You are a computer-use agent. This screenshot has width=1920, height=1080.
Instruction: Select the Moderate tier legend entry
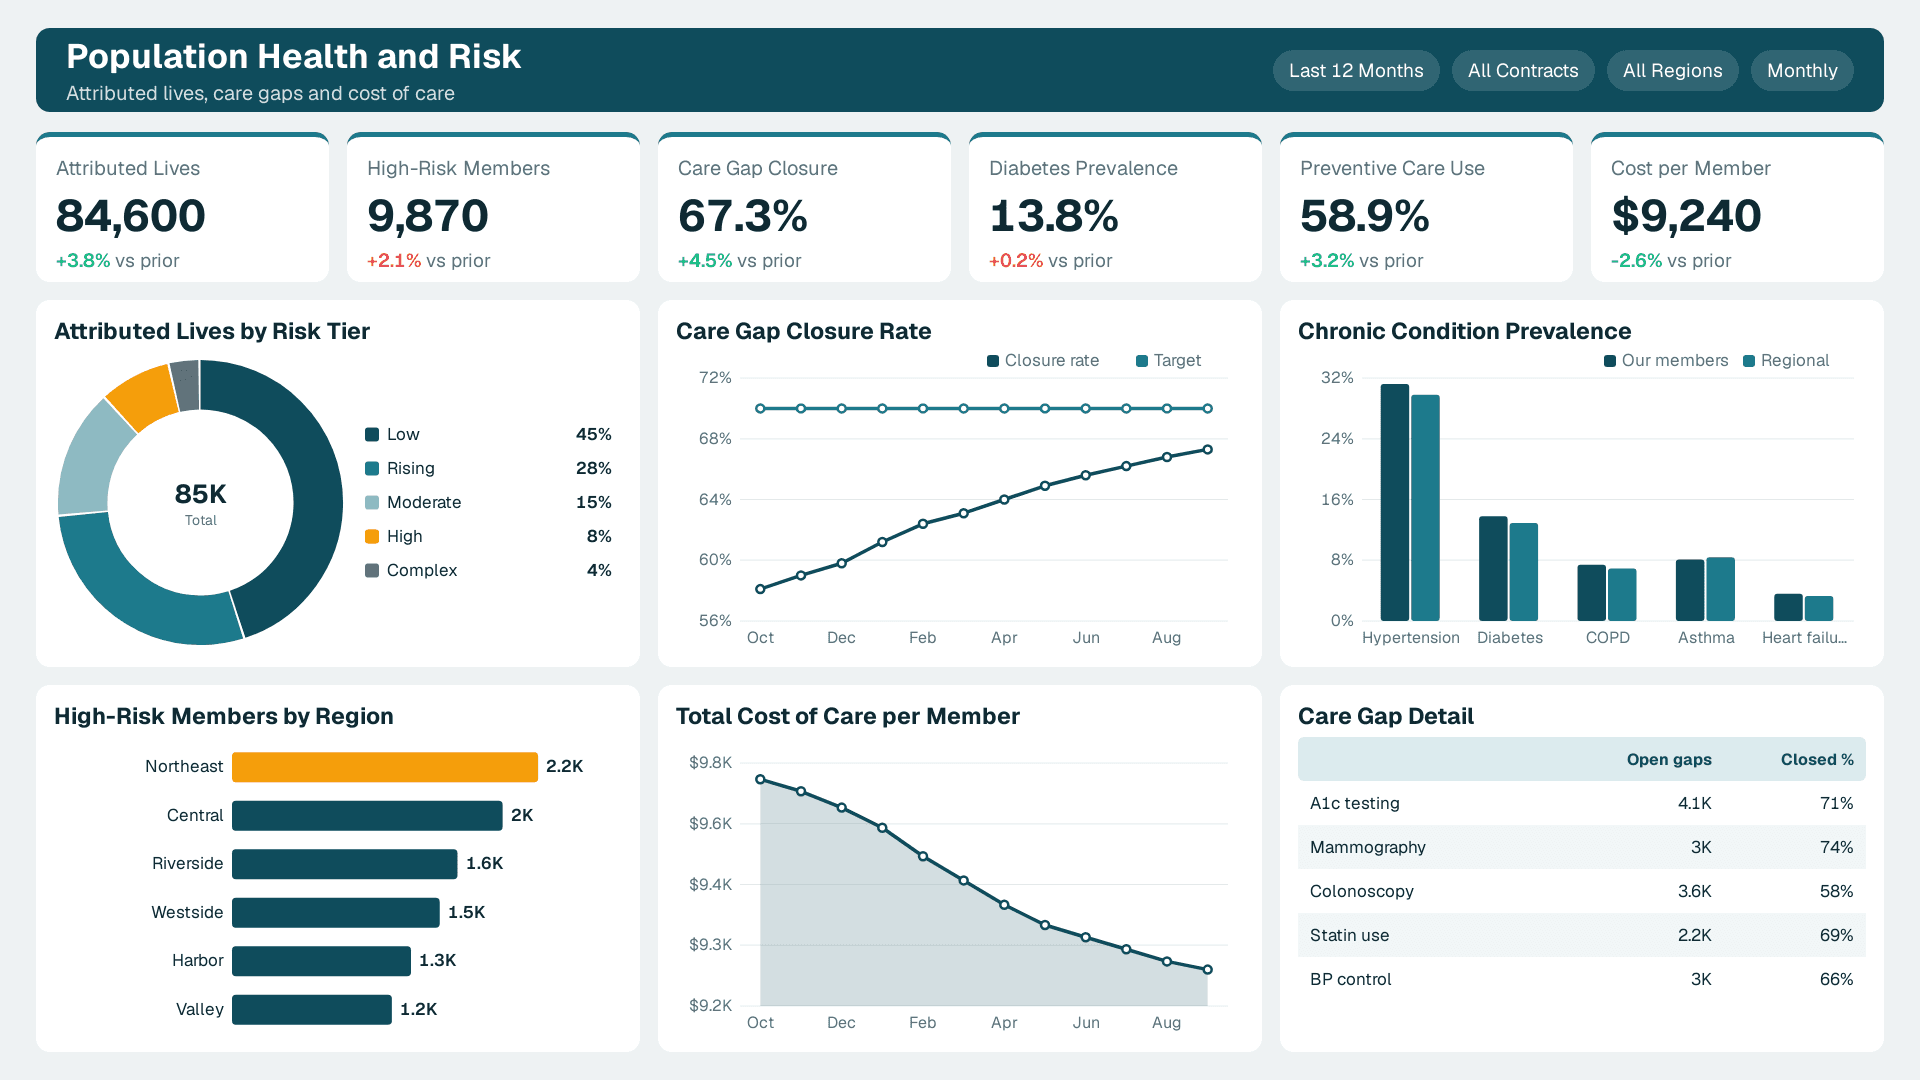pyautogui.click(x=488, y=502)
